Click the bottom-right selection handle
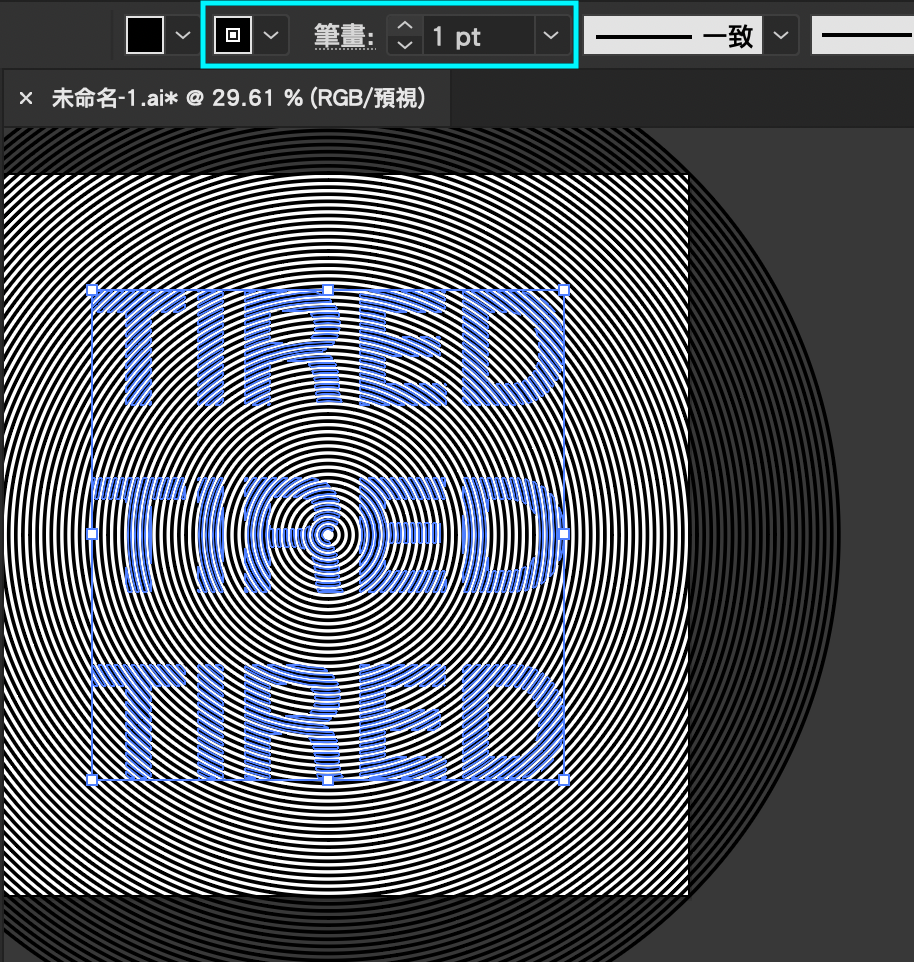This screenshot has height=962, width=914. tap(564, 780)
